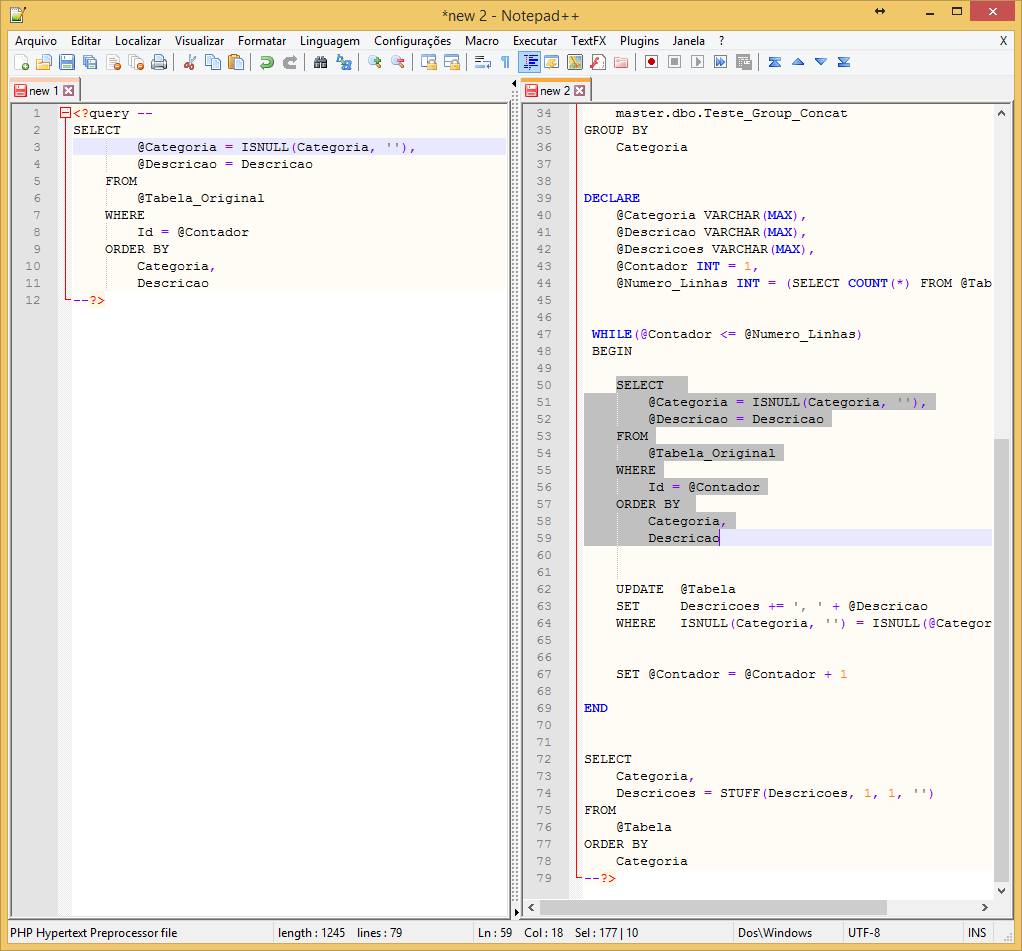Viewport: 1022px width, 951px height.
Task: Cut the selection with the scissors icon
Action: [190, 63]
